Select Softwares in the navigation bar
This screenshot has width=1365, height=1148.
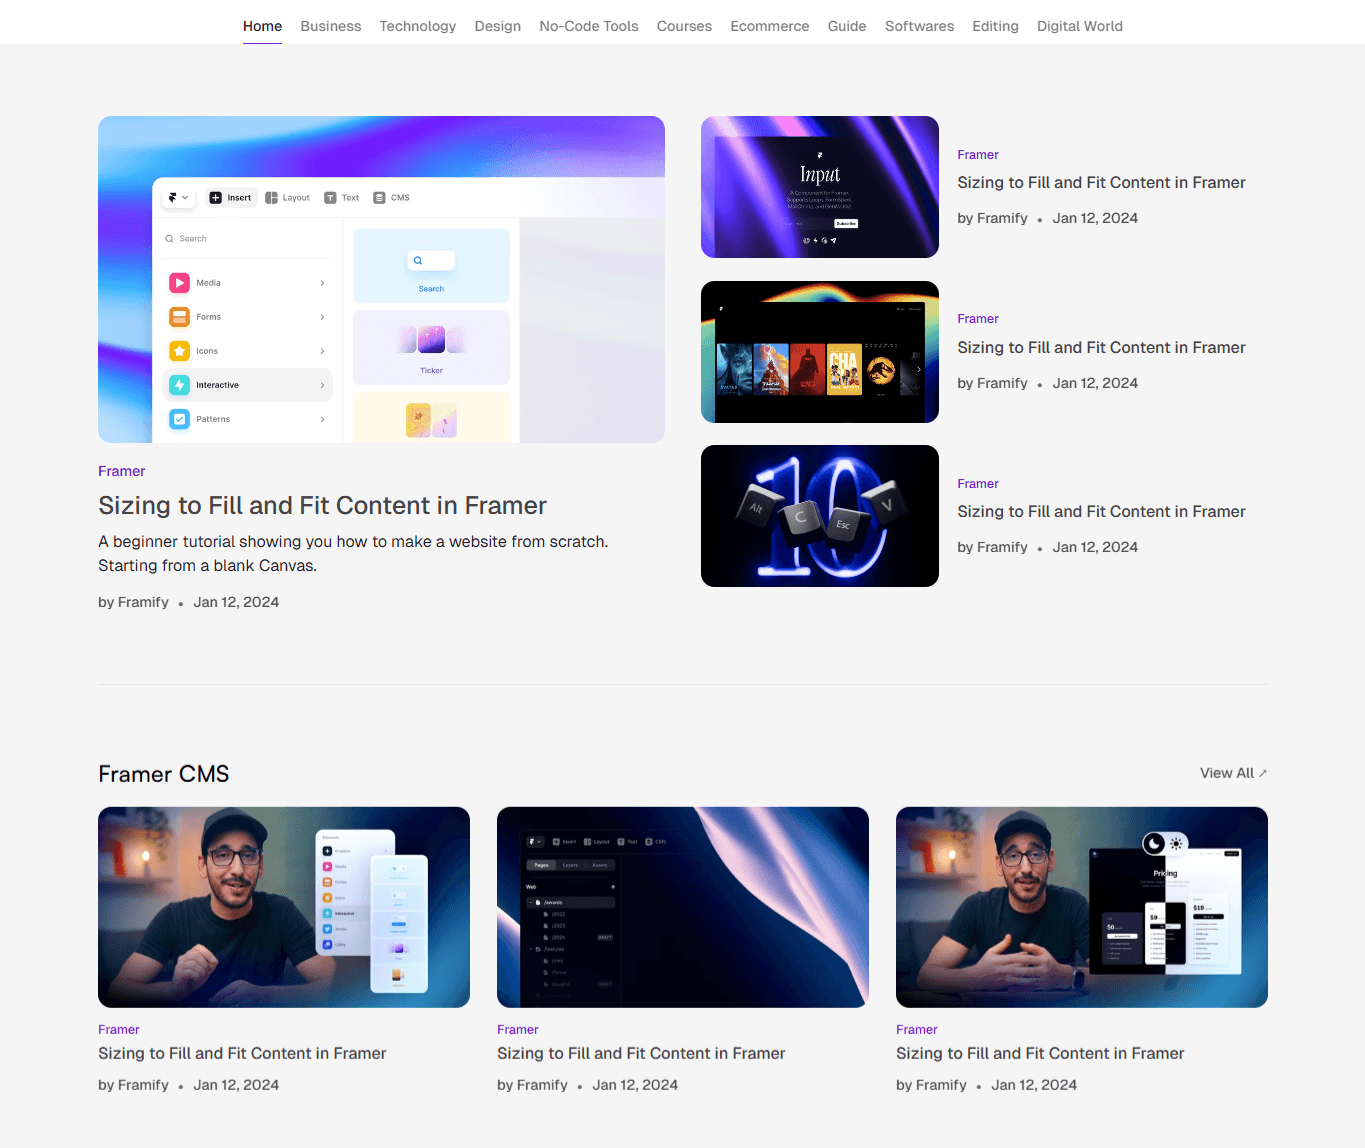point(919,26)
